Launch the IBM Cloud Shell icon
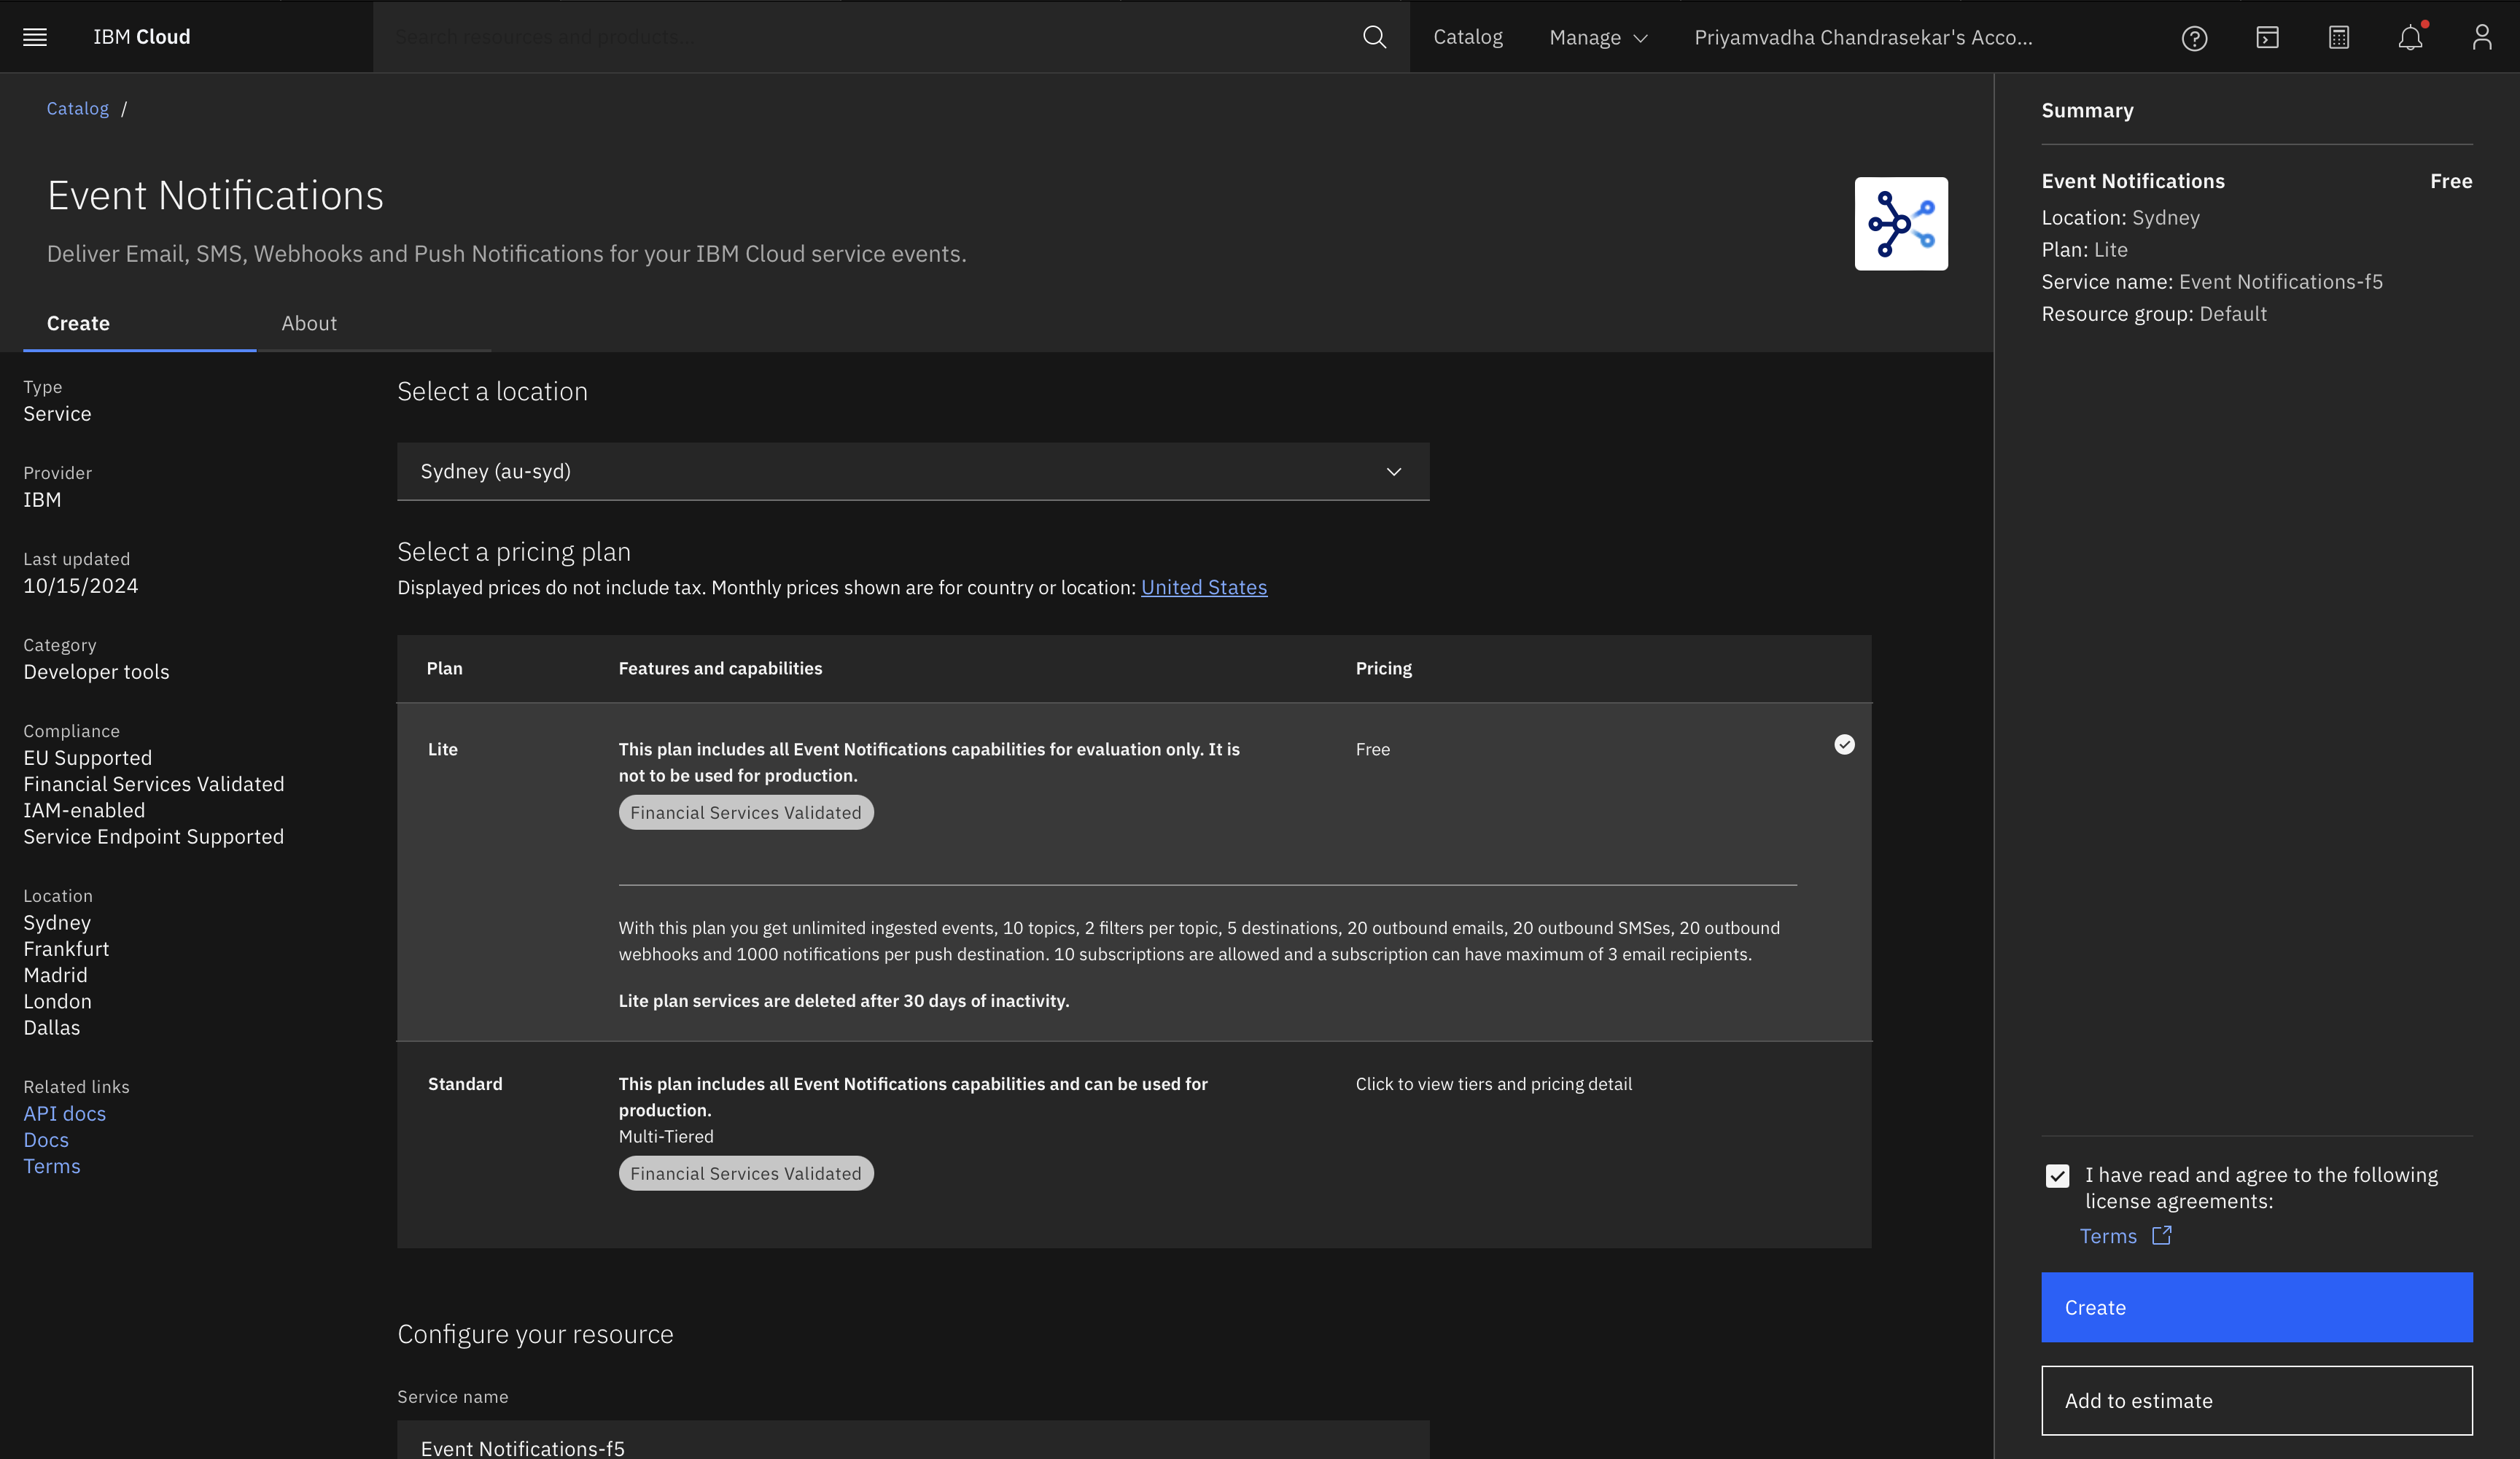The width and height of the screenshot is (2520, 1459). coord(2266,37)
